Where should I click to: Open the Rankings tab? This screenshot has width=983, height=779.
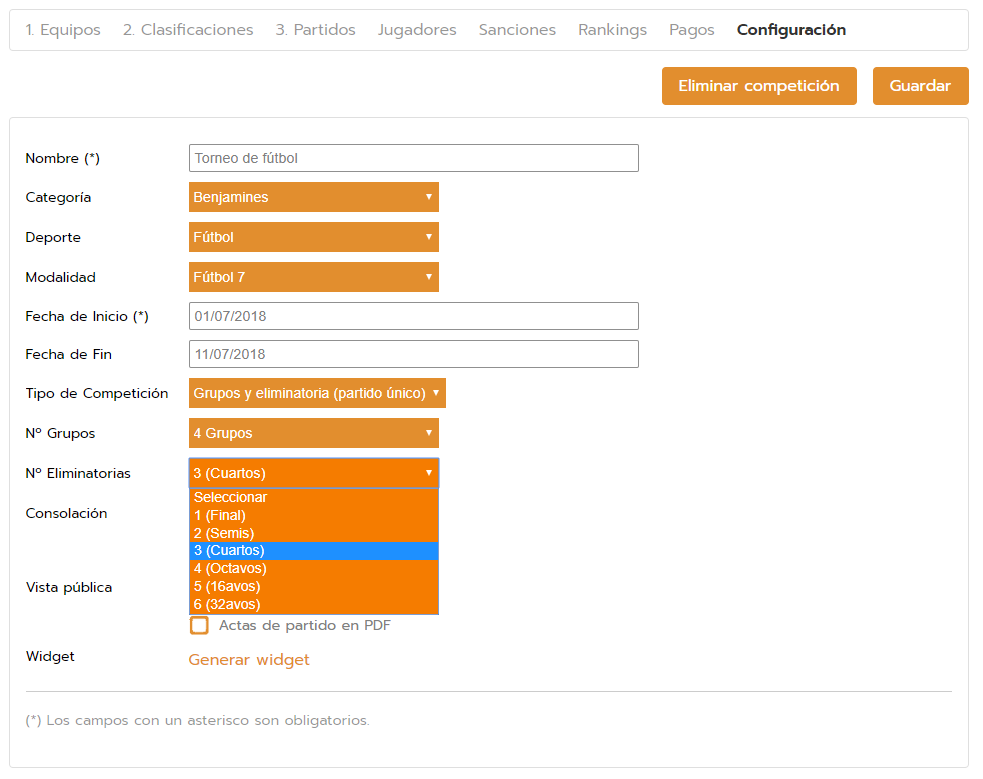coord(612,30)
